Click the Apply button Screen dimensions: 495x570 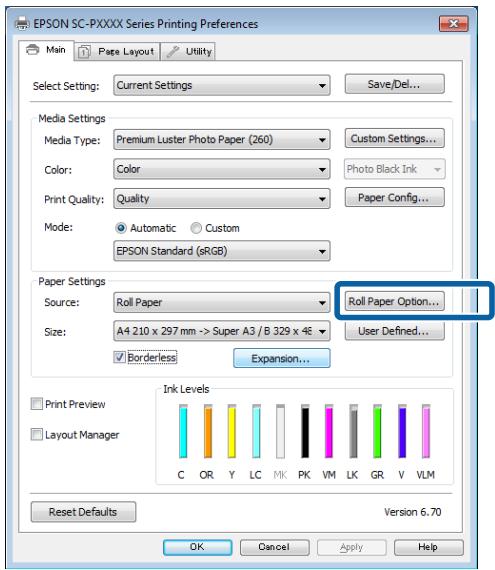pyautogui.click(x=351, y=547)
